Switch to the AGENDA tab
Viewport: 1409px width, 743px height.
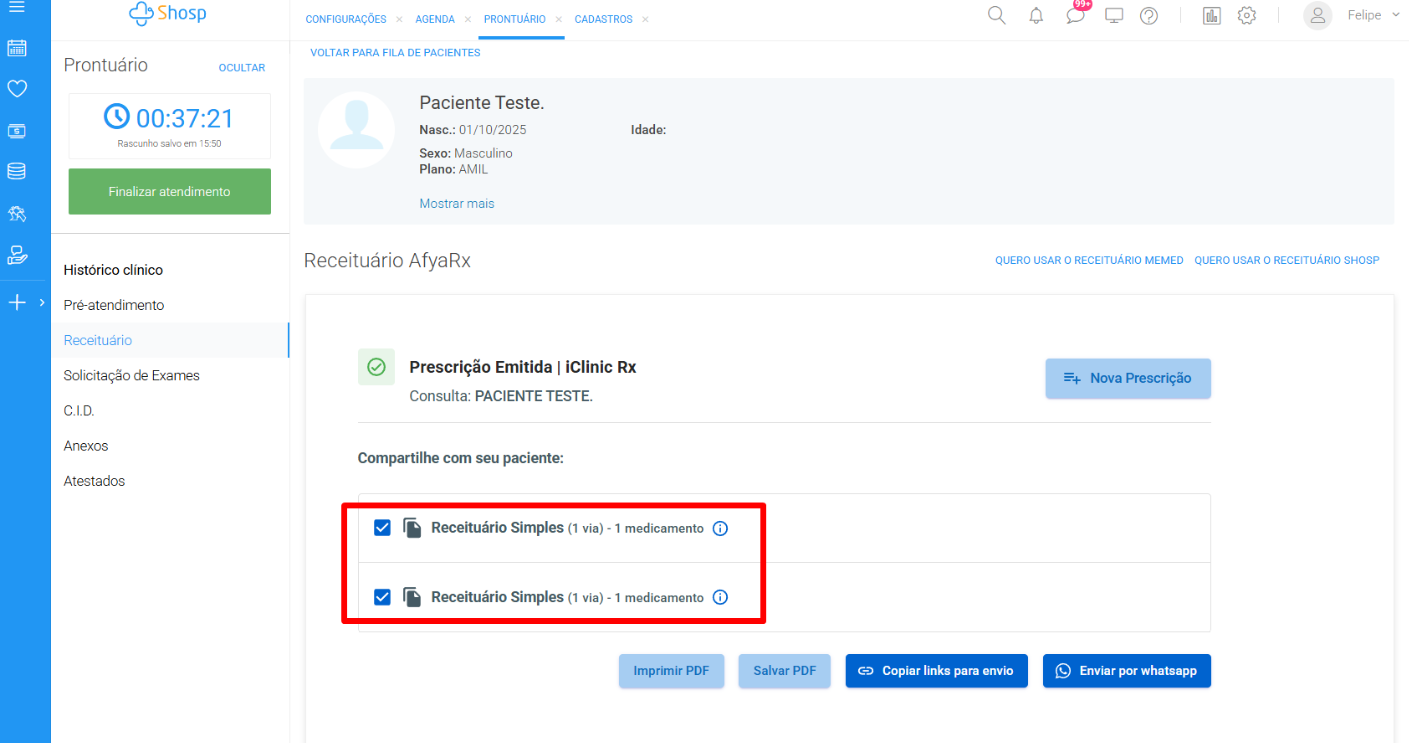tap(435, 19)
